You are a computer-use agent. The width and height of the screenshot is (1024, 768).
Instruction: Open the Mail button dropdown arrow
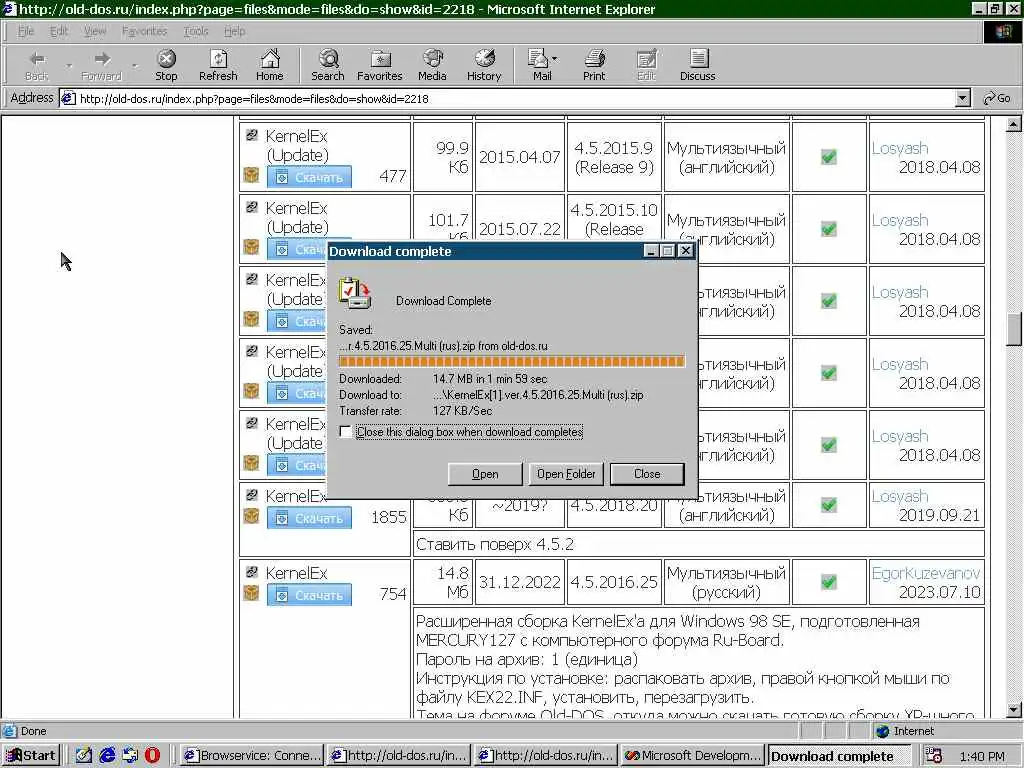point(554,59)
